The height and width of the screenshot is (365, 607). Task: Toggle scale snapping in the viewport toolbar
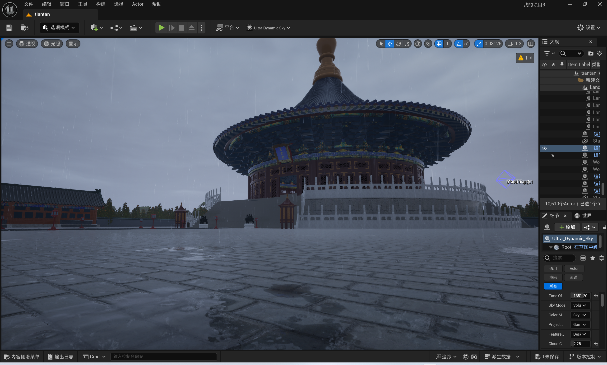(x=479, y=44)
